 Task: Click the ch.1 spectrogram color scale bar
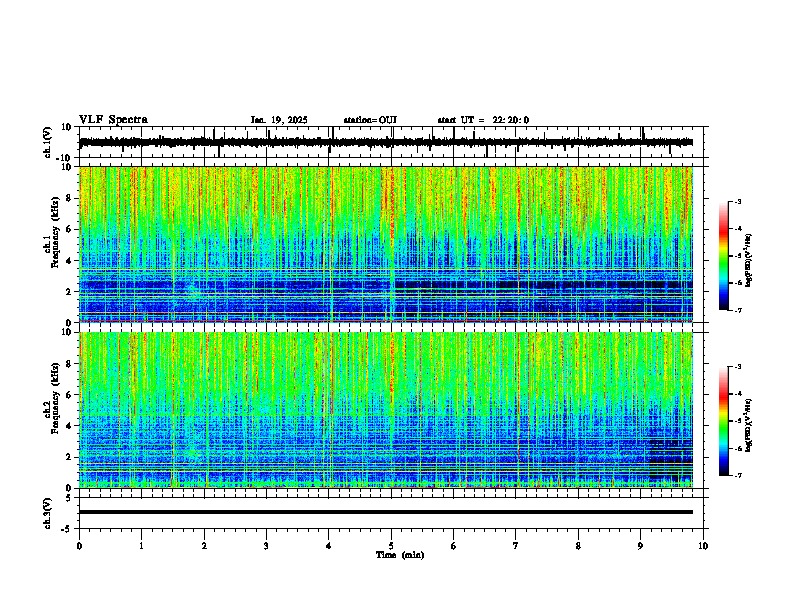(x=724, y=256)
